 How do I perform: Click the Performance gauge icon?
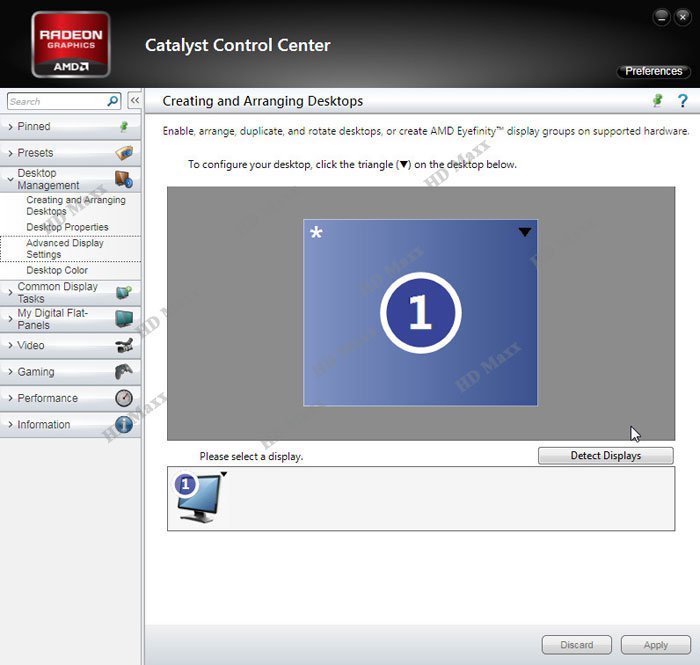click(x=124, y=398)
